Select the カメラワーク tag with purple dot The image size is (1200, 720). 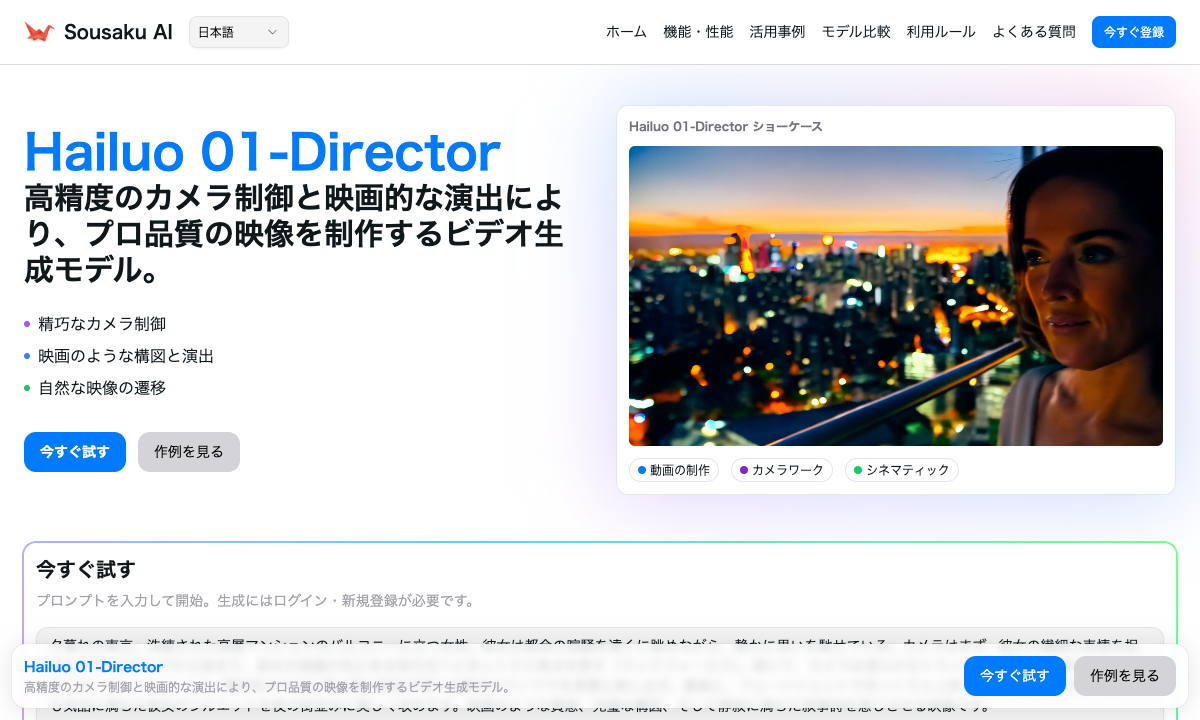[782, 470]
